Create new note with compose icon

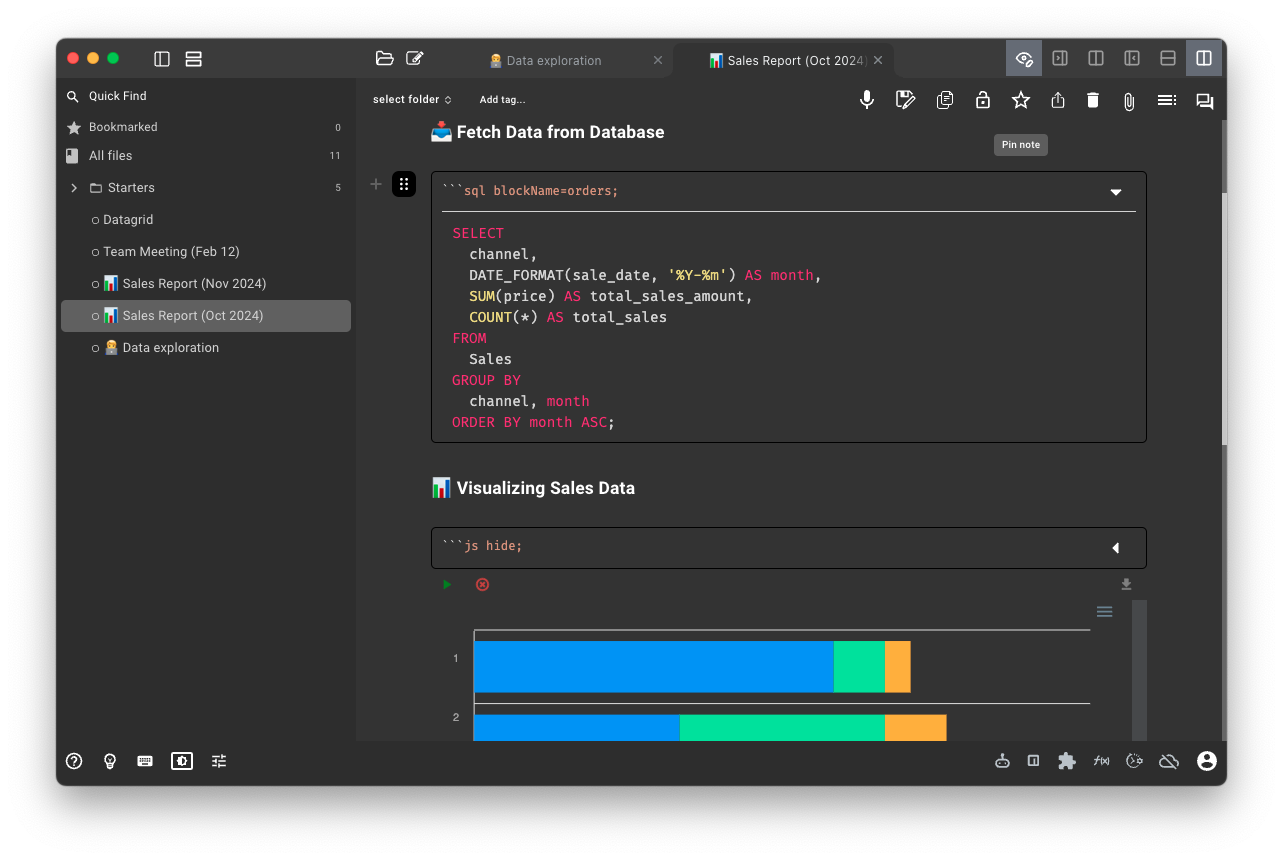tap(415, 58)
